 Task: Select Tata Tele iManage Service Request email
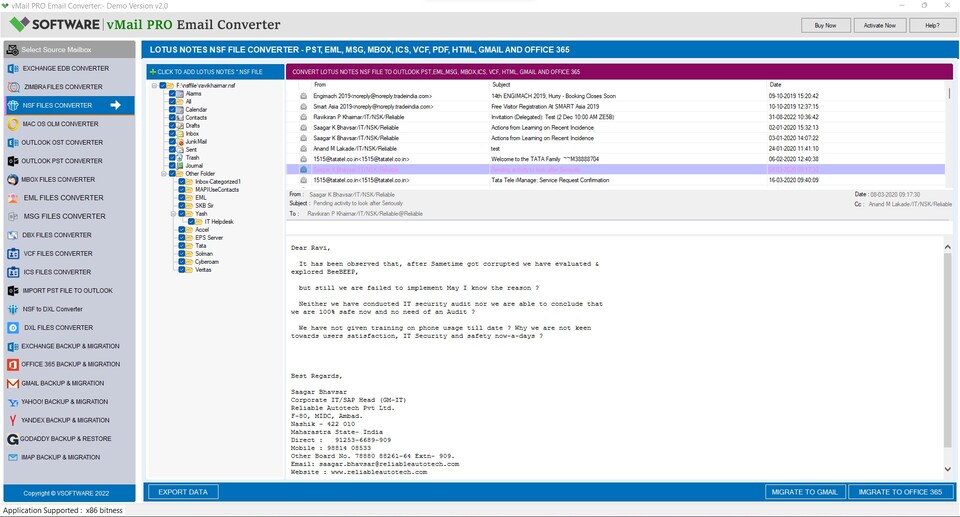point(615,180)
